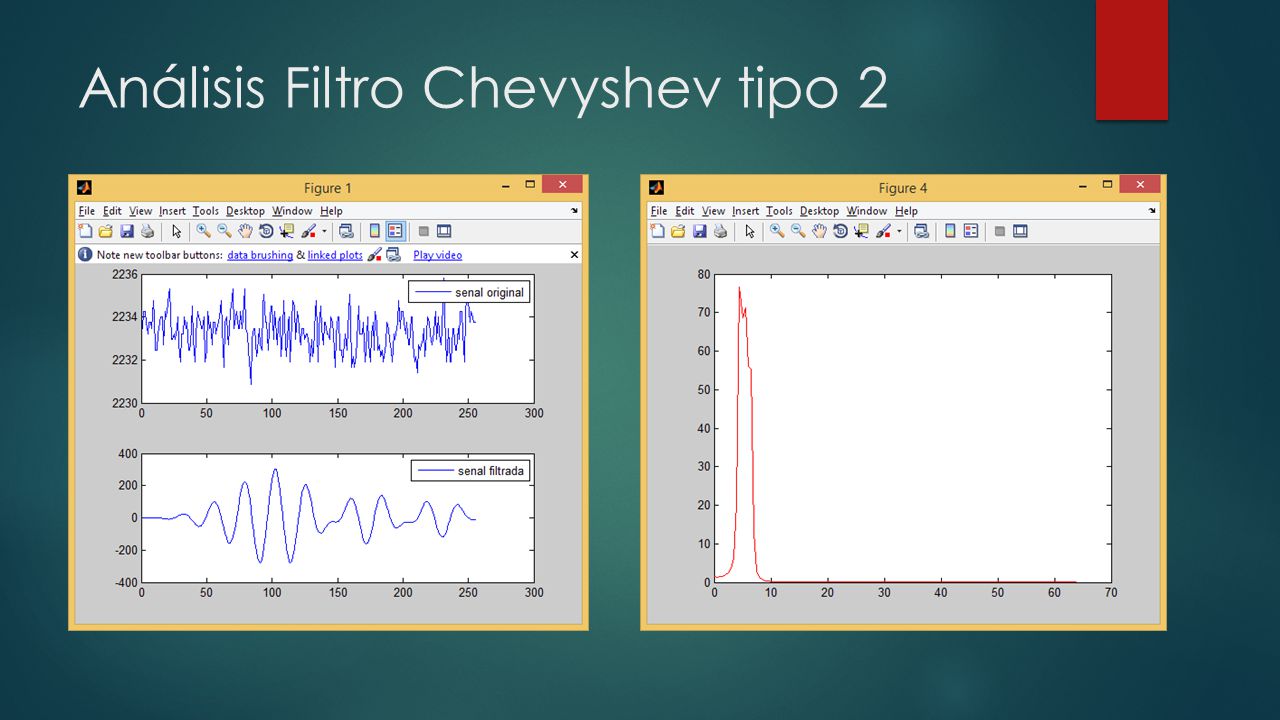Print Figure 1 using the printer icon

[x=147, y=231]
